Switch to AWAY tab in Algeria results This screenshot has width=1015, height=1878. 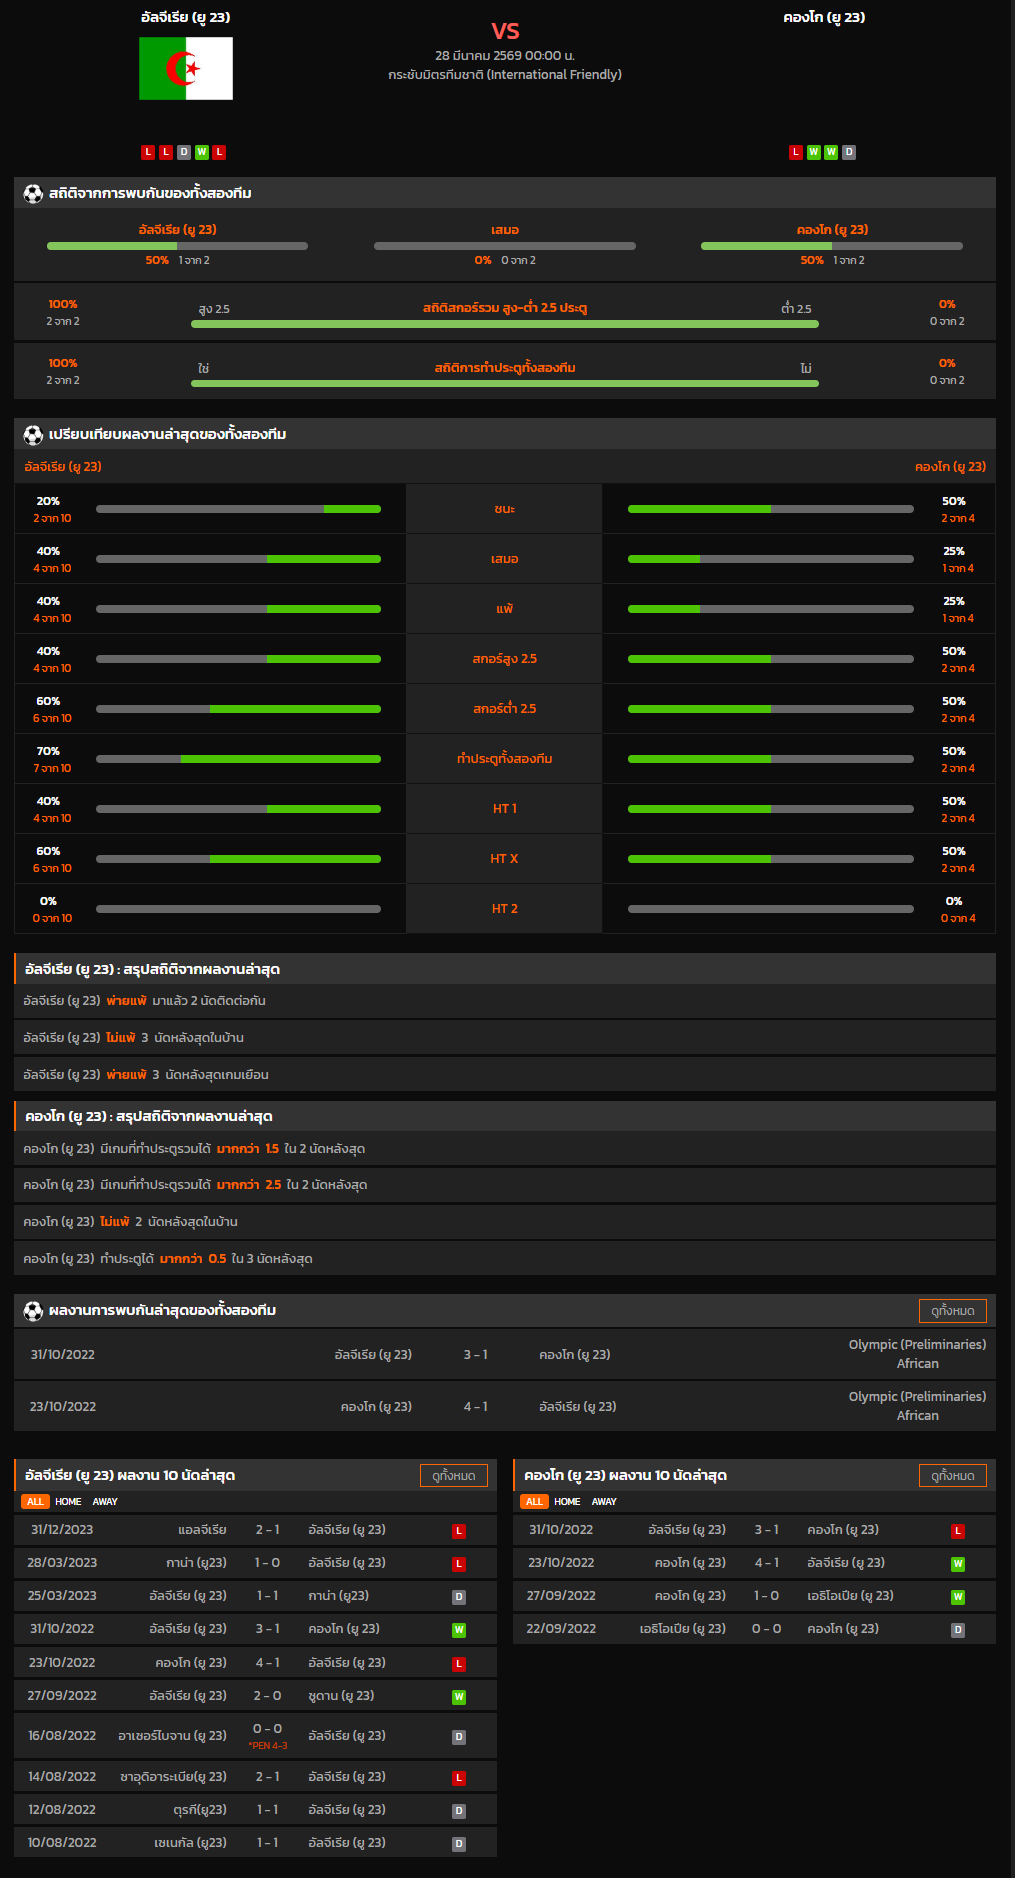105,1502
